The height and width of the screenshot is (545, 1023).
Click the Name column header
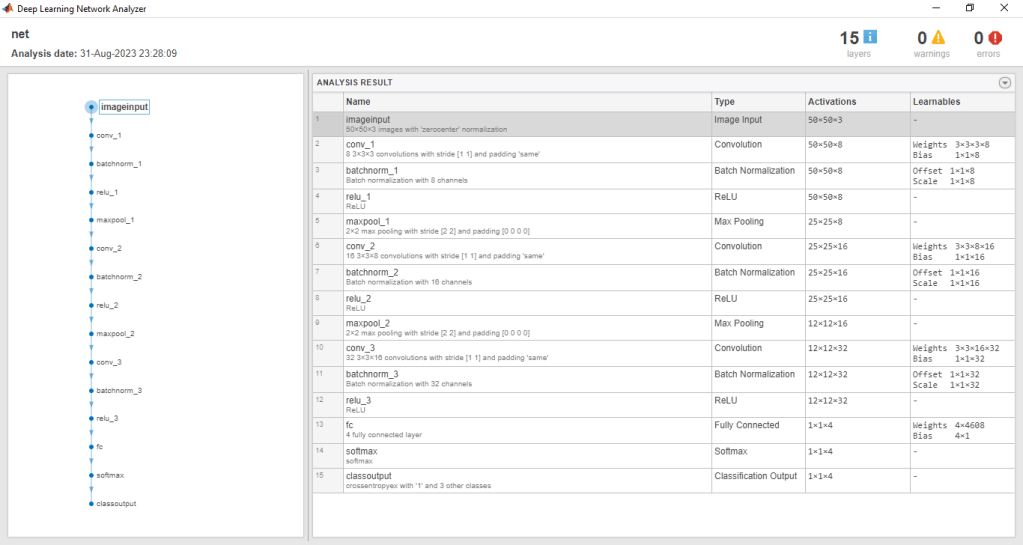pyautogui.click(x=358, y=101)
